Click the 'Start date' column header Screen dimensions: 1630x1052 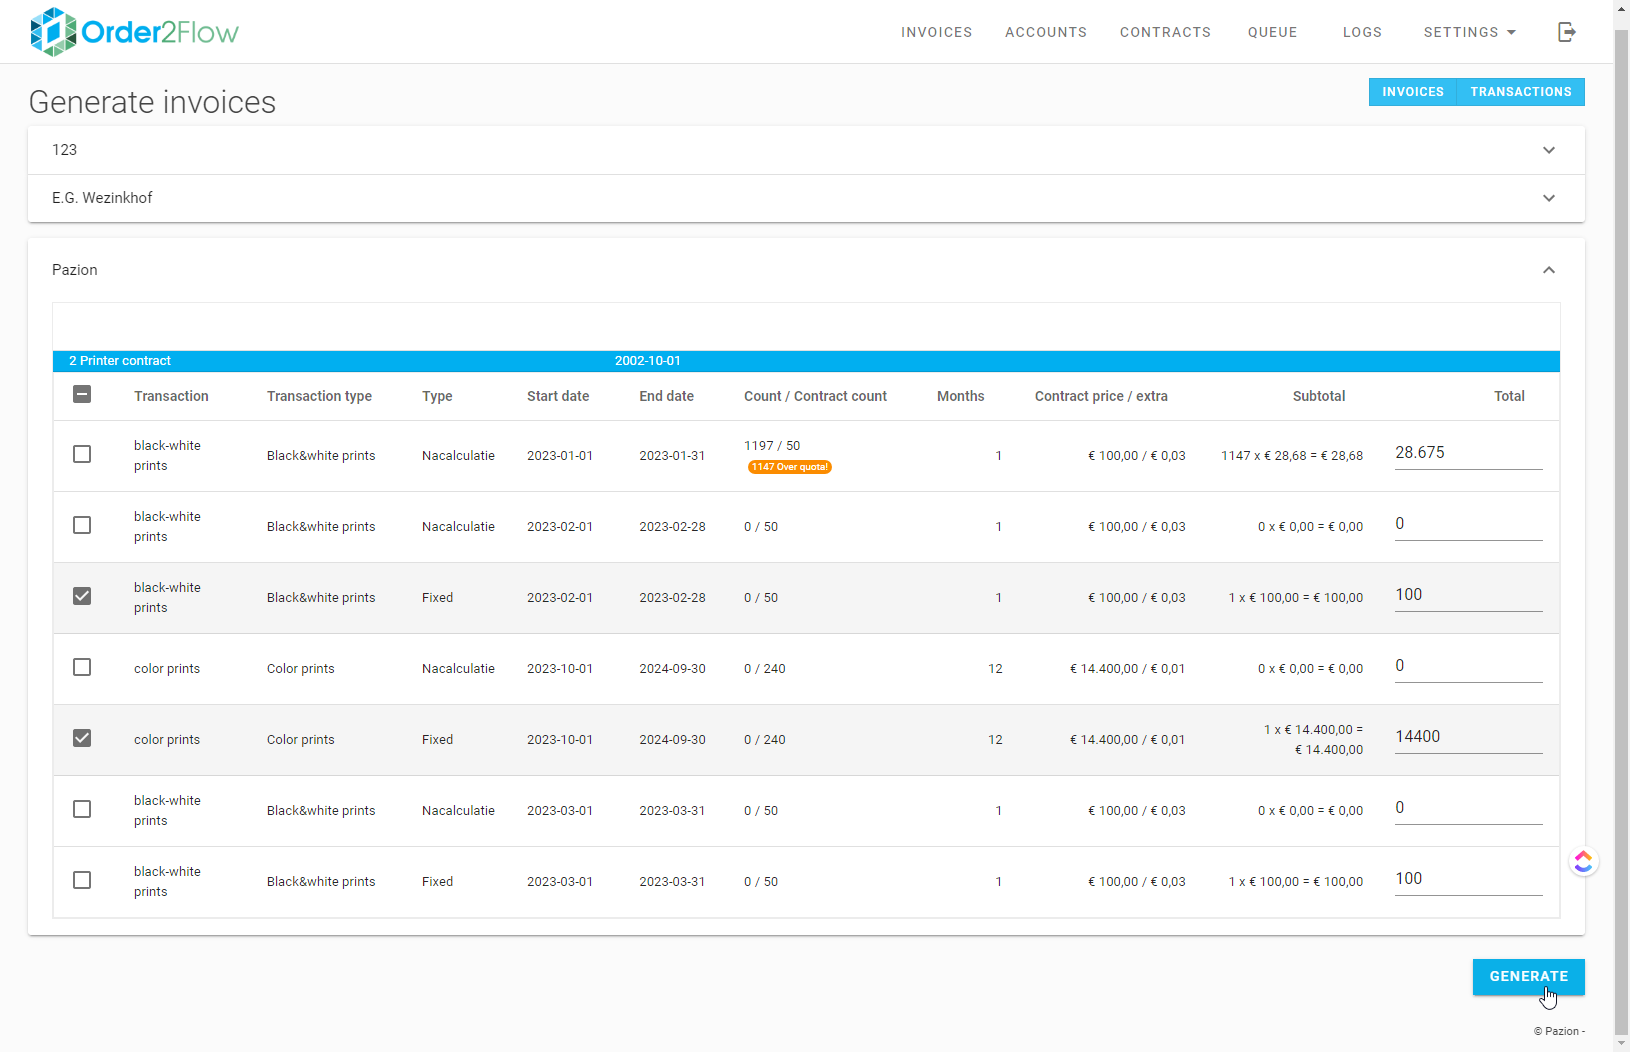pos(558,396)
